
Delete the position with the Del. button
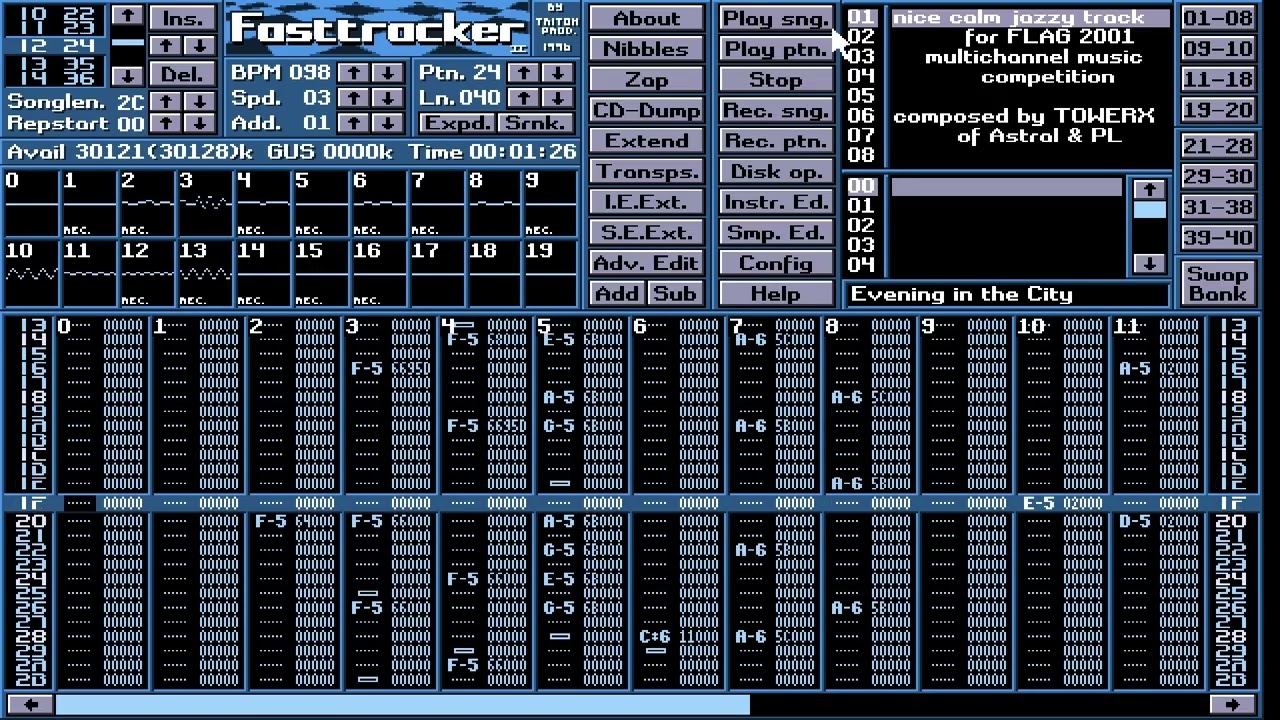pos(182,75)
